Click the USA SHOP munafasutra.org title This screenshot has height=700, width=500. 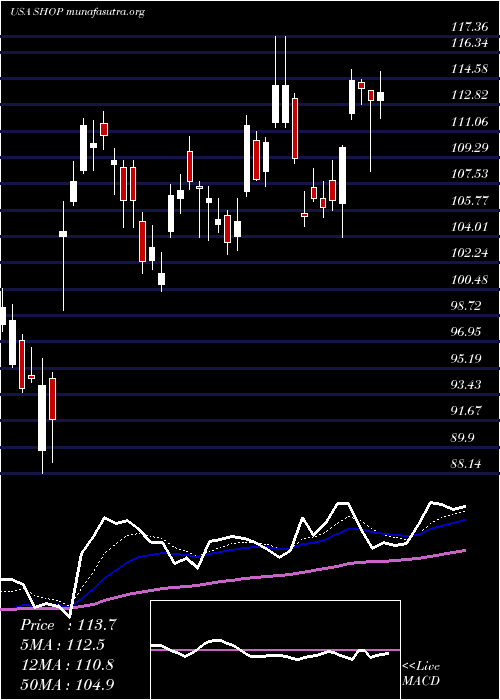click(77, 12)
